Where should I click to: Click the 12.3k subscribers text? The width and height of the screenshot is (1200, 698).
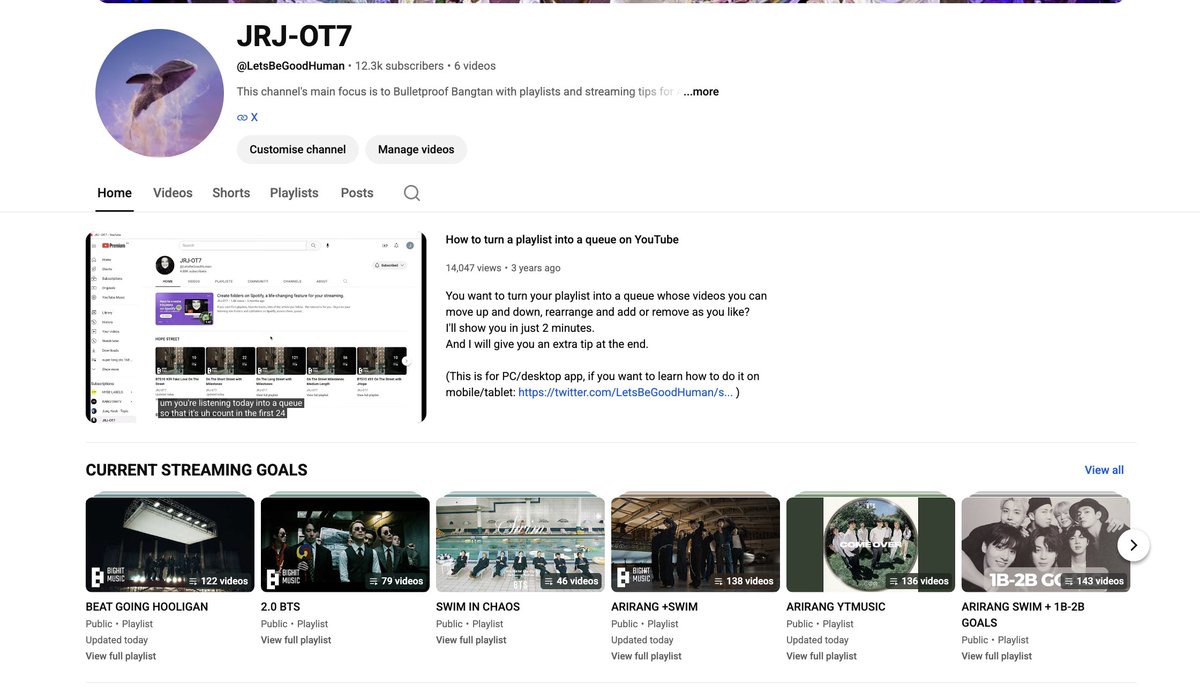tap(399, 66)
